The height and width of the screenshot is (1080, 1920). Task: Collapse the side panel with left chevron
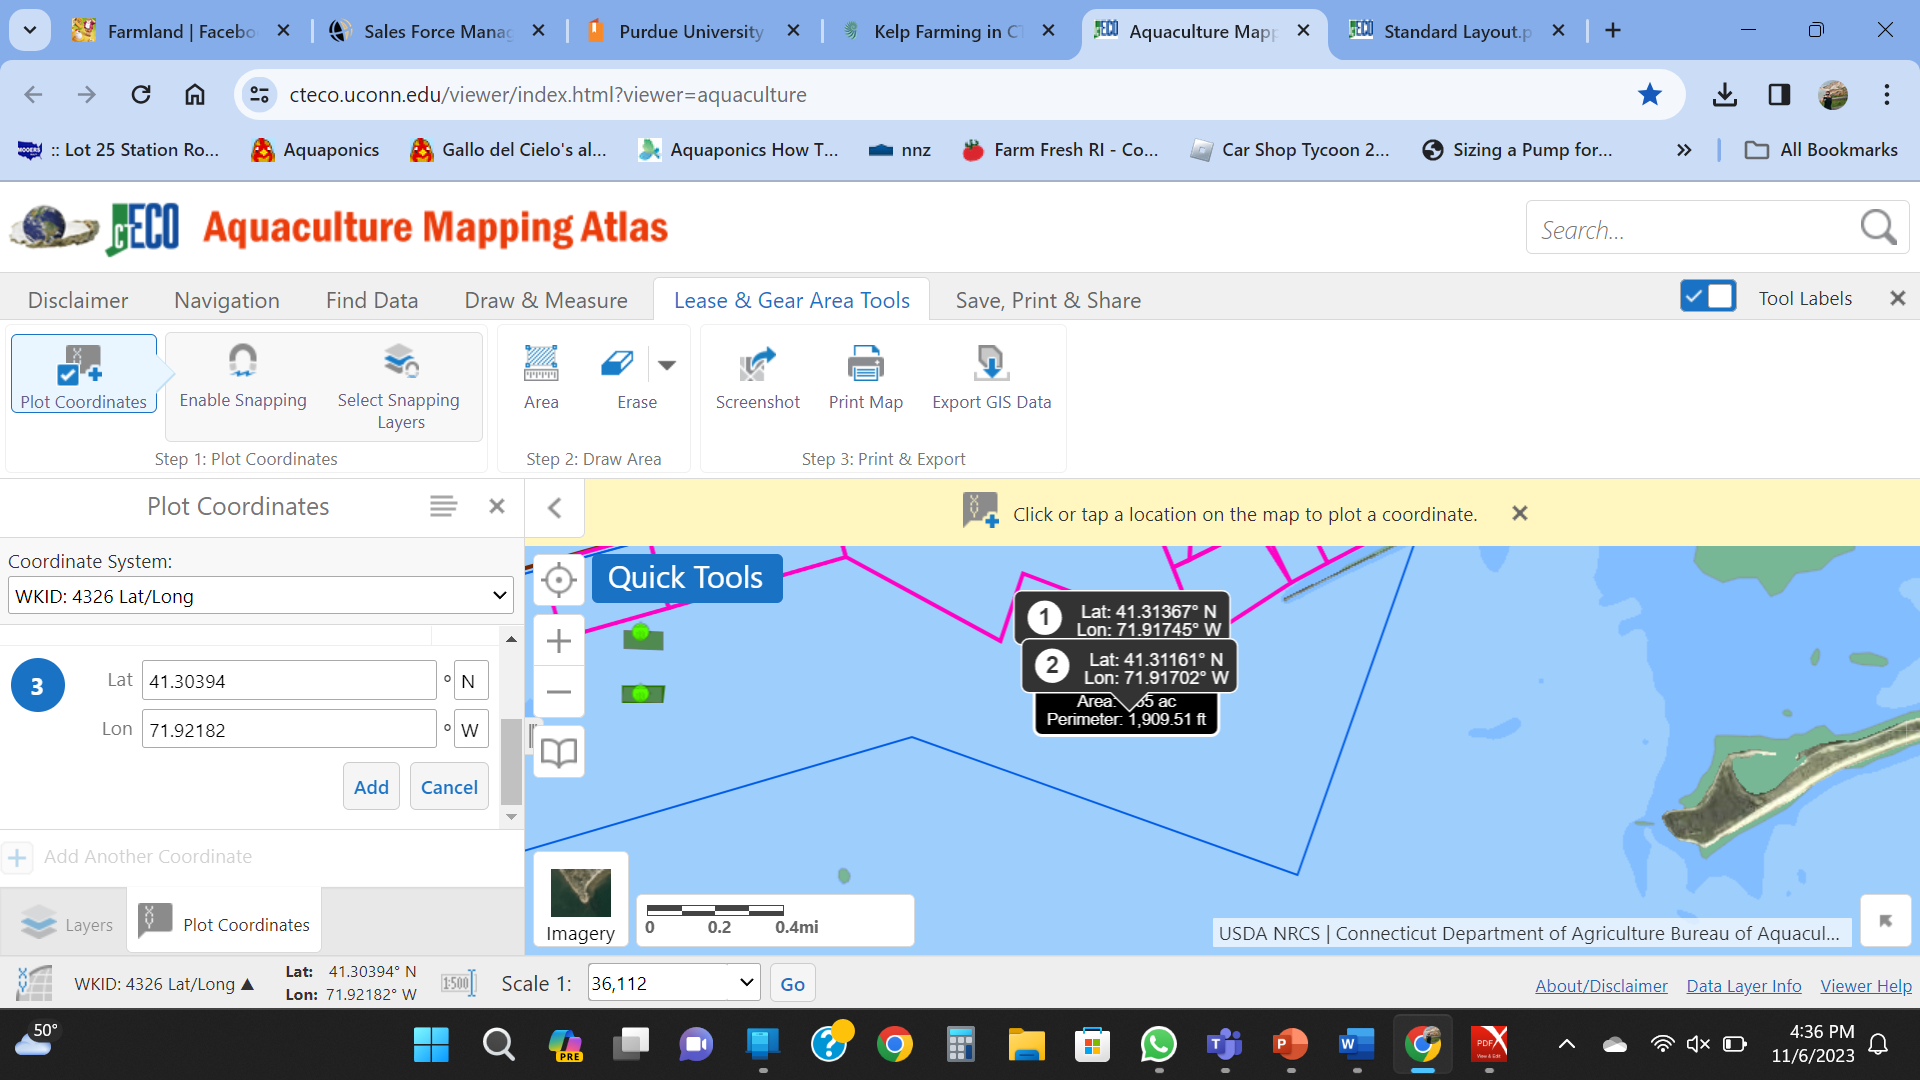555,508
